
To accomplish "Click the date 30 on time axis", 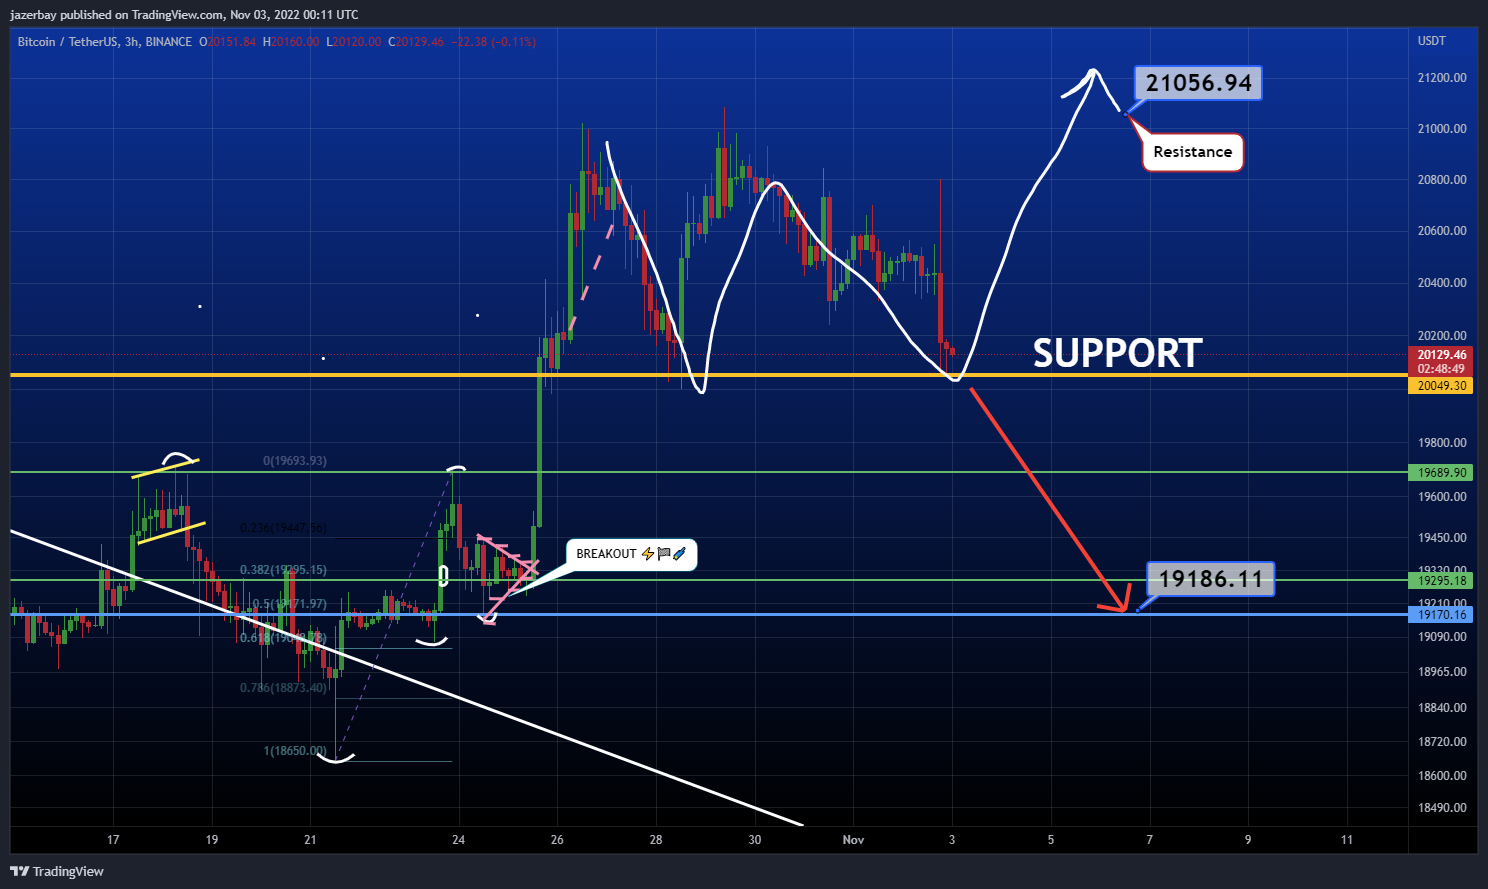I will click(x=754, y=840).
